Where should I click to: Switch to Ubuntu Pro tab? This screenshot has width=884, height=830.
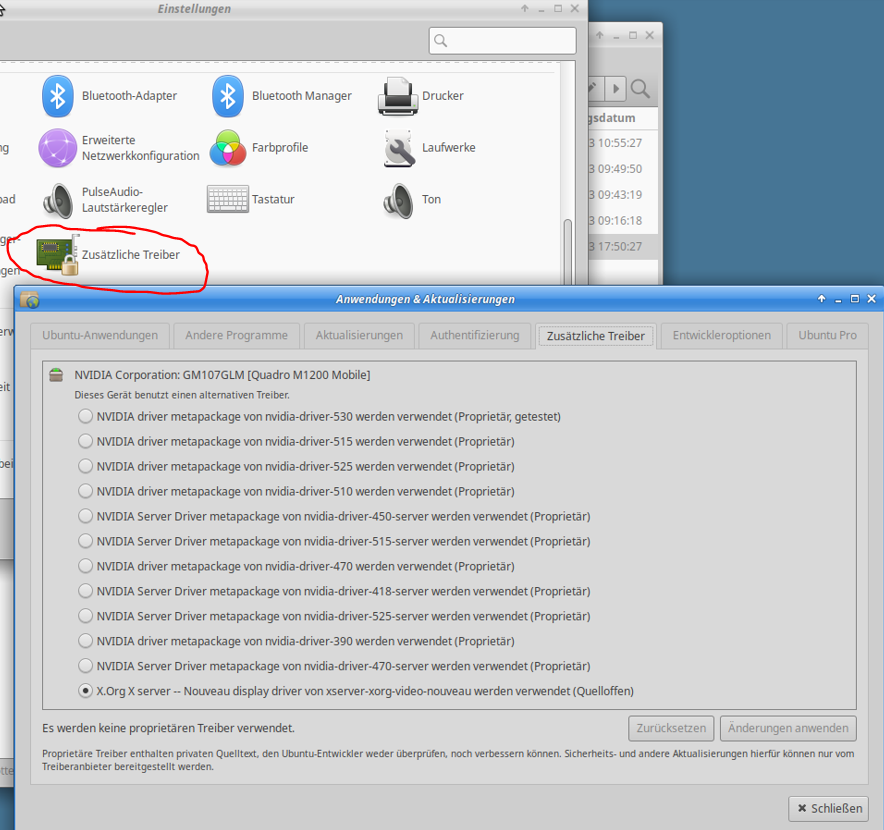click(x=827, y=335)
